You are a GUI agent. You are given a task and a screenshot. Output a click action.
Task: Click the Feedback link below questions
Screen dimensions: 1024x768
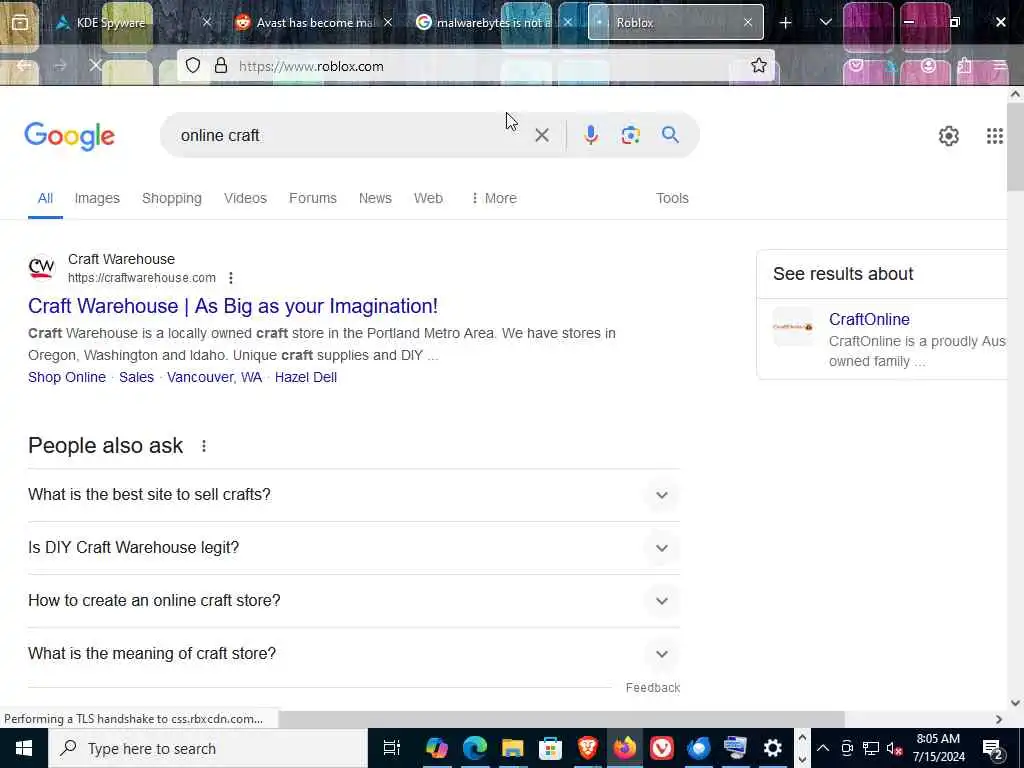652,688
